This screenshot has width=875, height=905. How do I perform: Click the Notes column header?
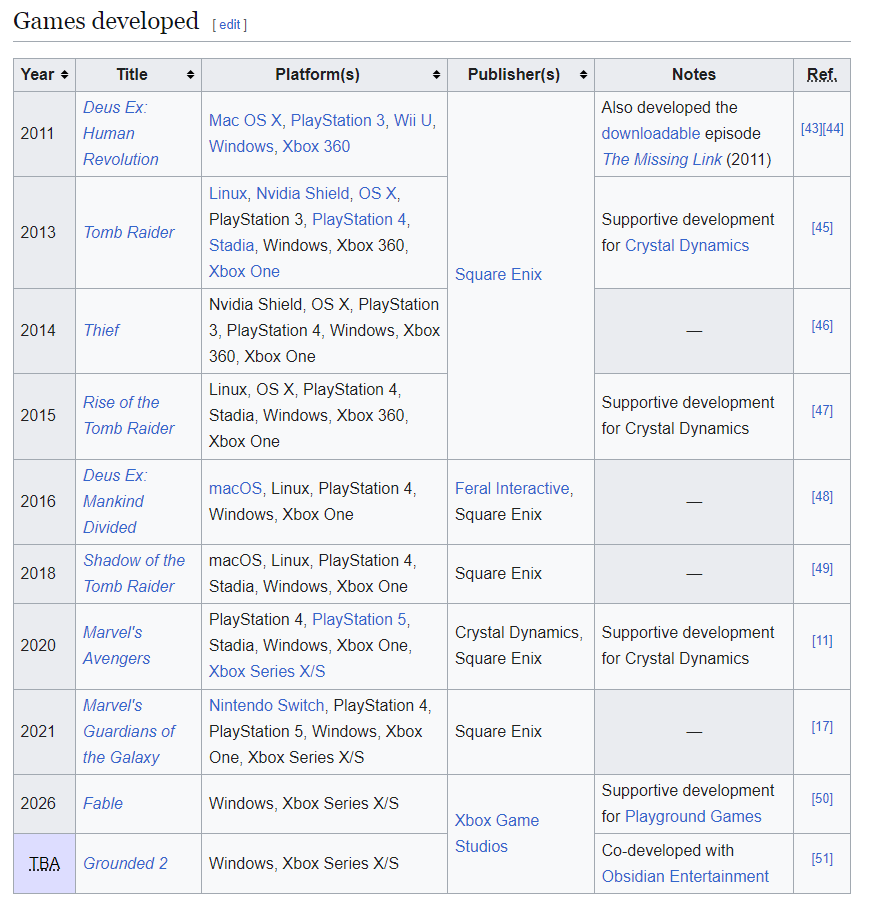click(x=694, y=75)
